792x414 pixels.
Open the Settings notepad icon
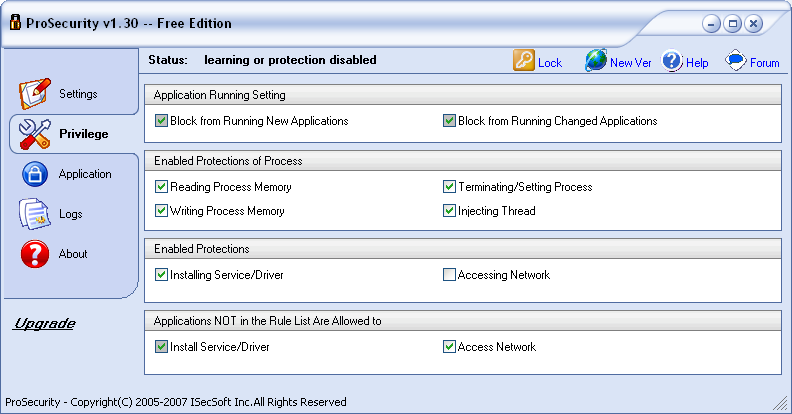click(x=35, y=94)
